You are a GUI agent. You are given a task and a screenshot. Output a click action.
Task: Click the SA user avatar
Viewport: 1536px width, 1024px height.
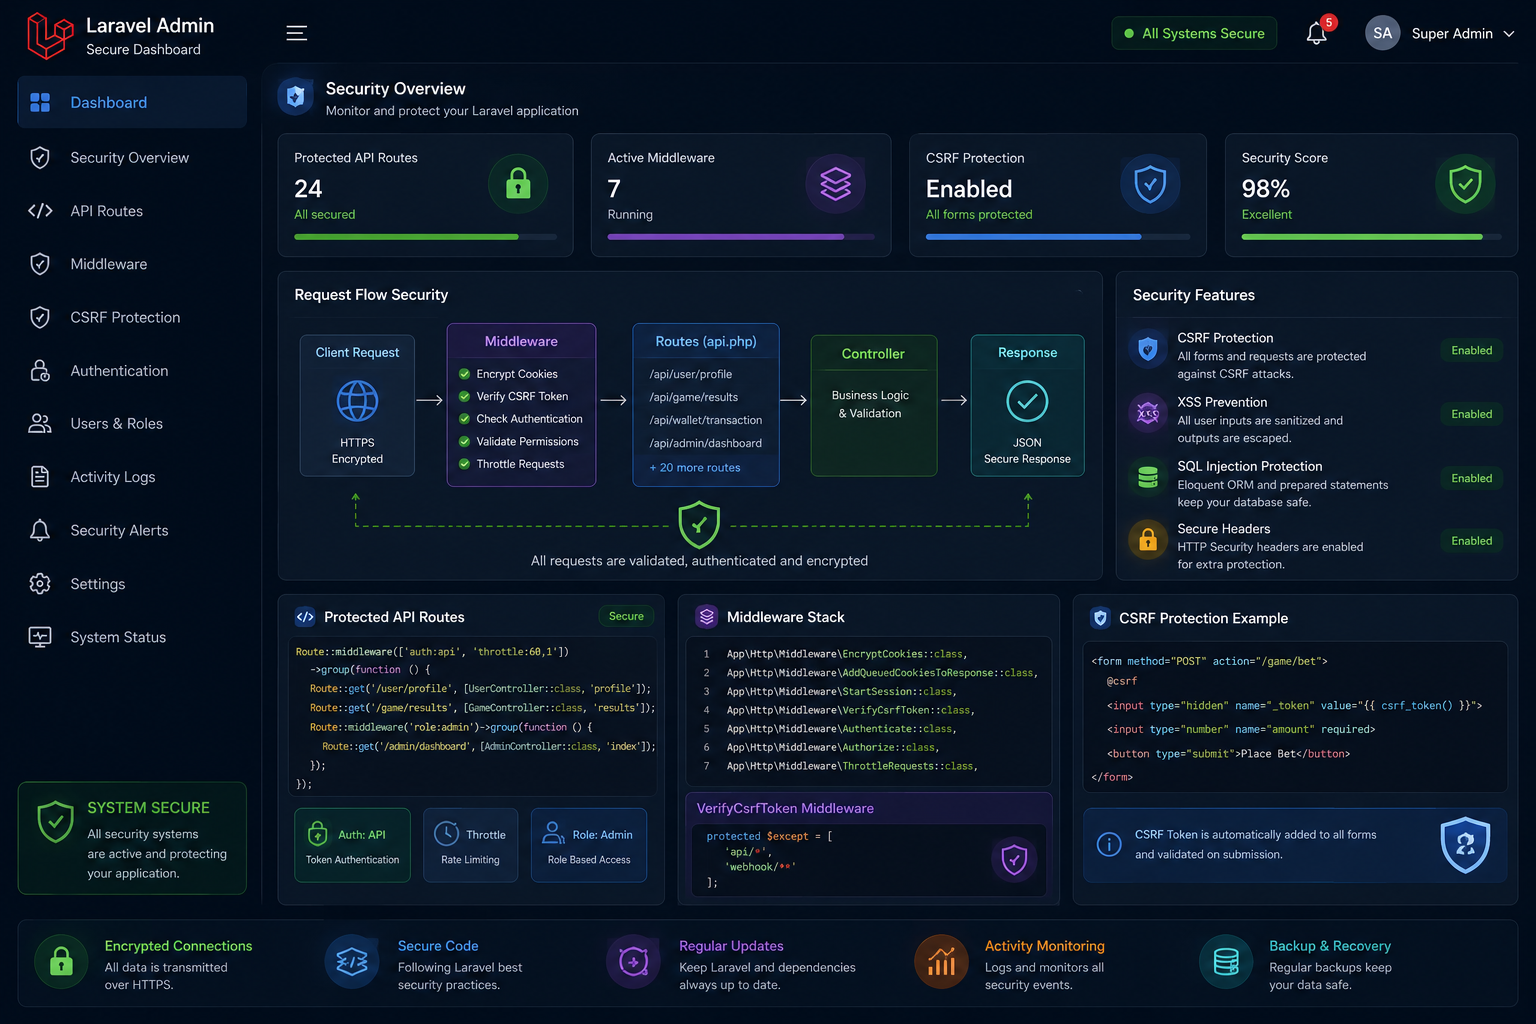[1382, 33]
